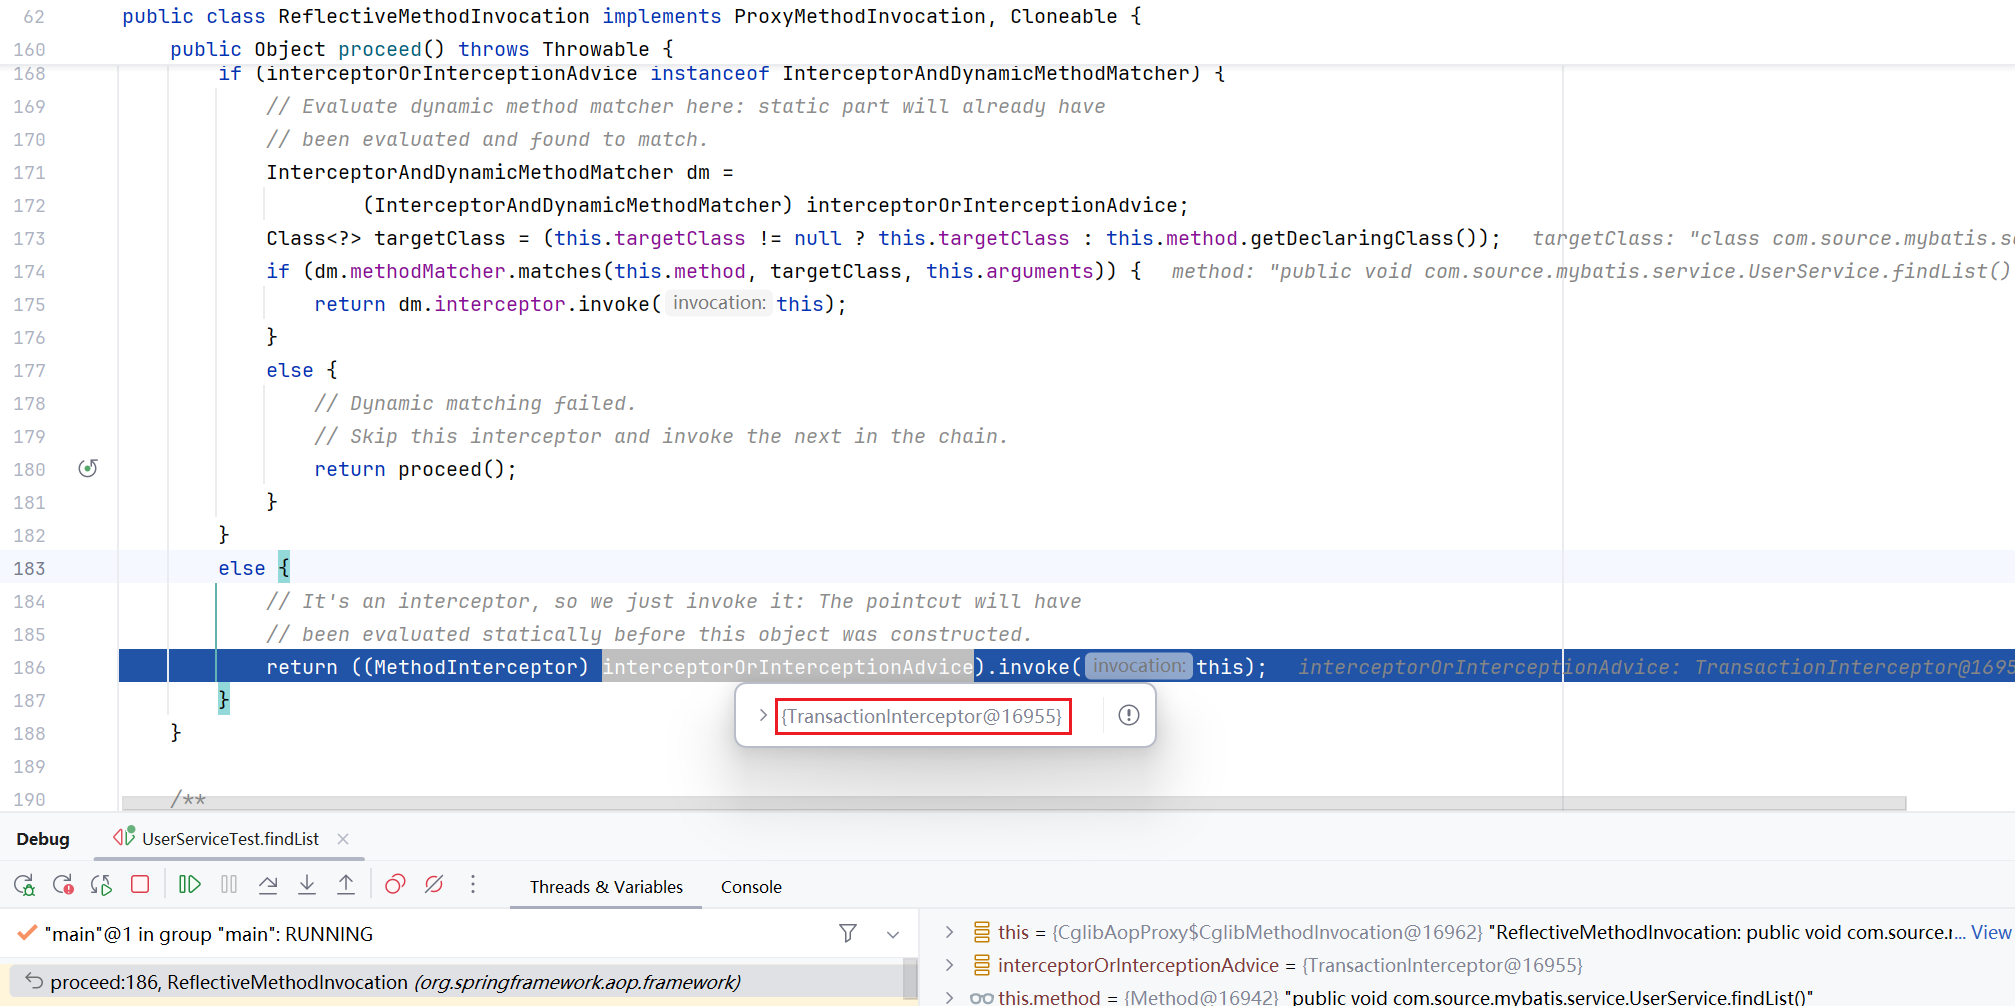Switch to the Console tab
This screenshot has width=2015, height=1006.
tap(751, 887)
